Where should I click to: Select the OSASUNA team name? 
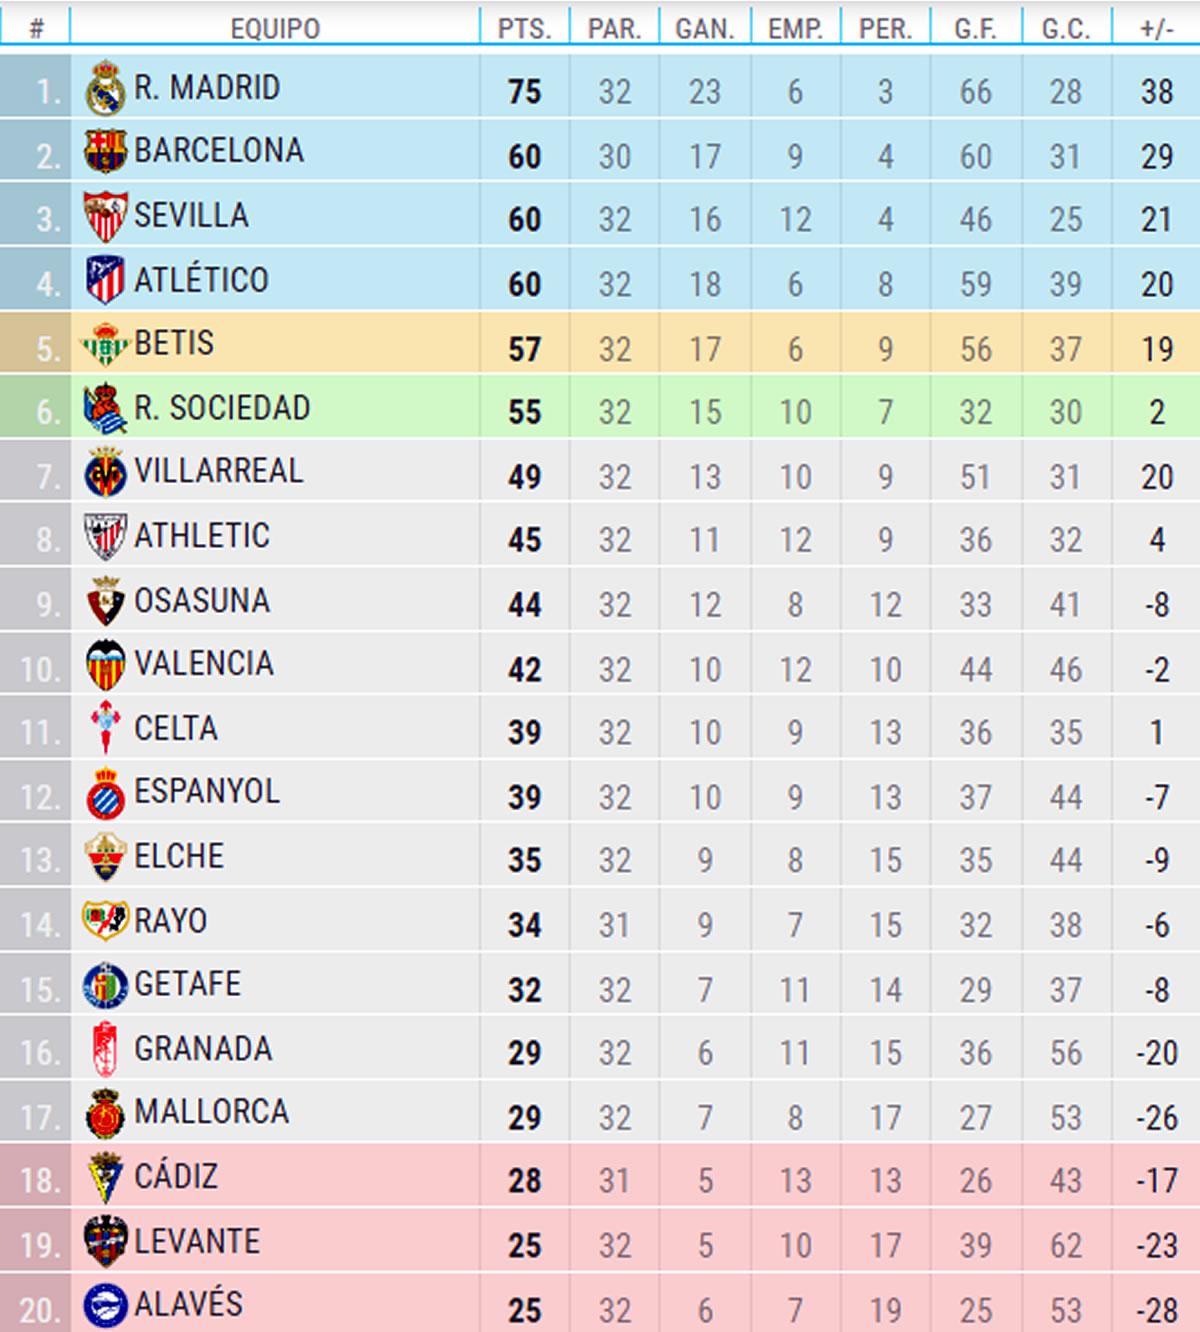(x=202, y=601)
